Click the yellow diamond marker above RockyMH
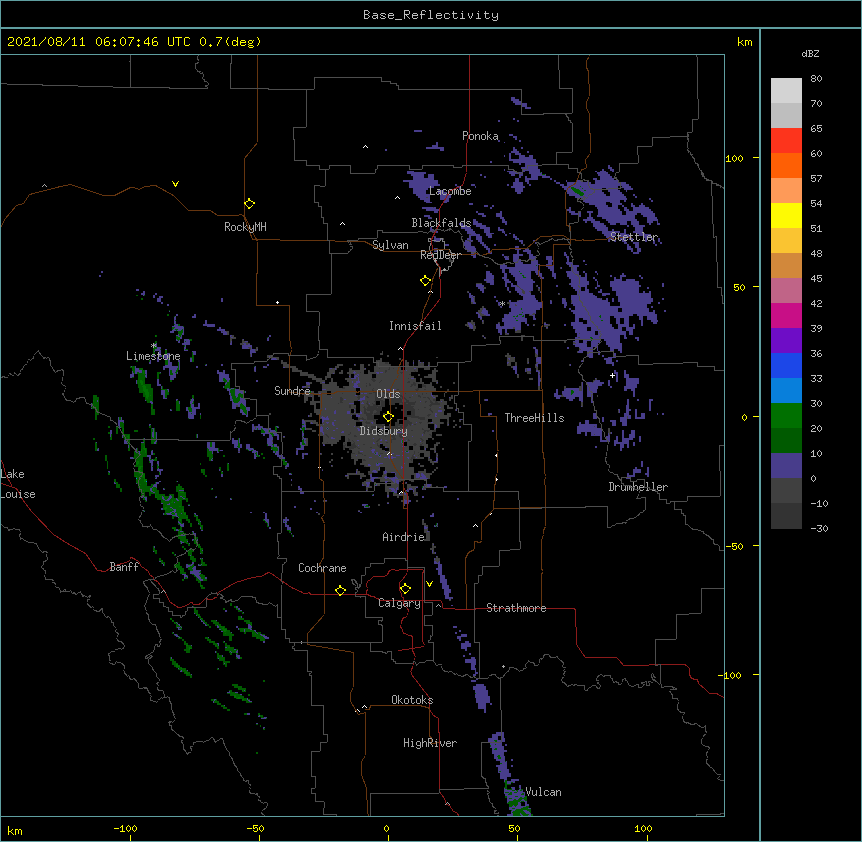Image resolution: width=862 pixels, height=842 pixels. coord(249,204)
